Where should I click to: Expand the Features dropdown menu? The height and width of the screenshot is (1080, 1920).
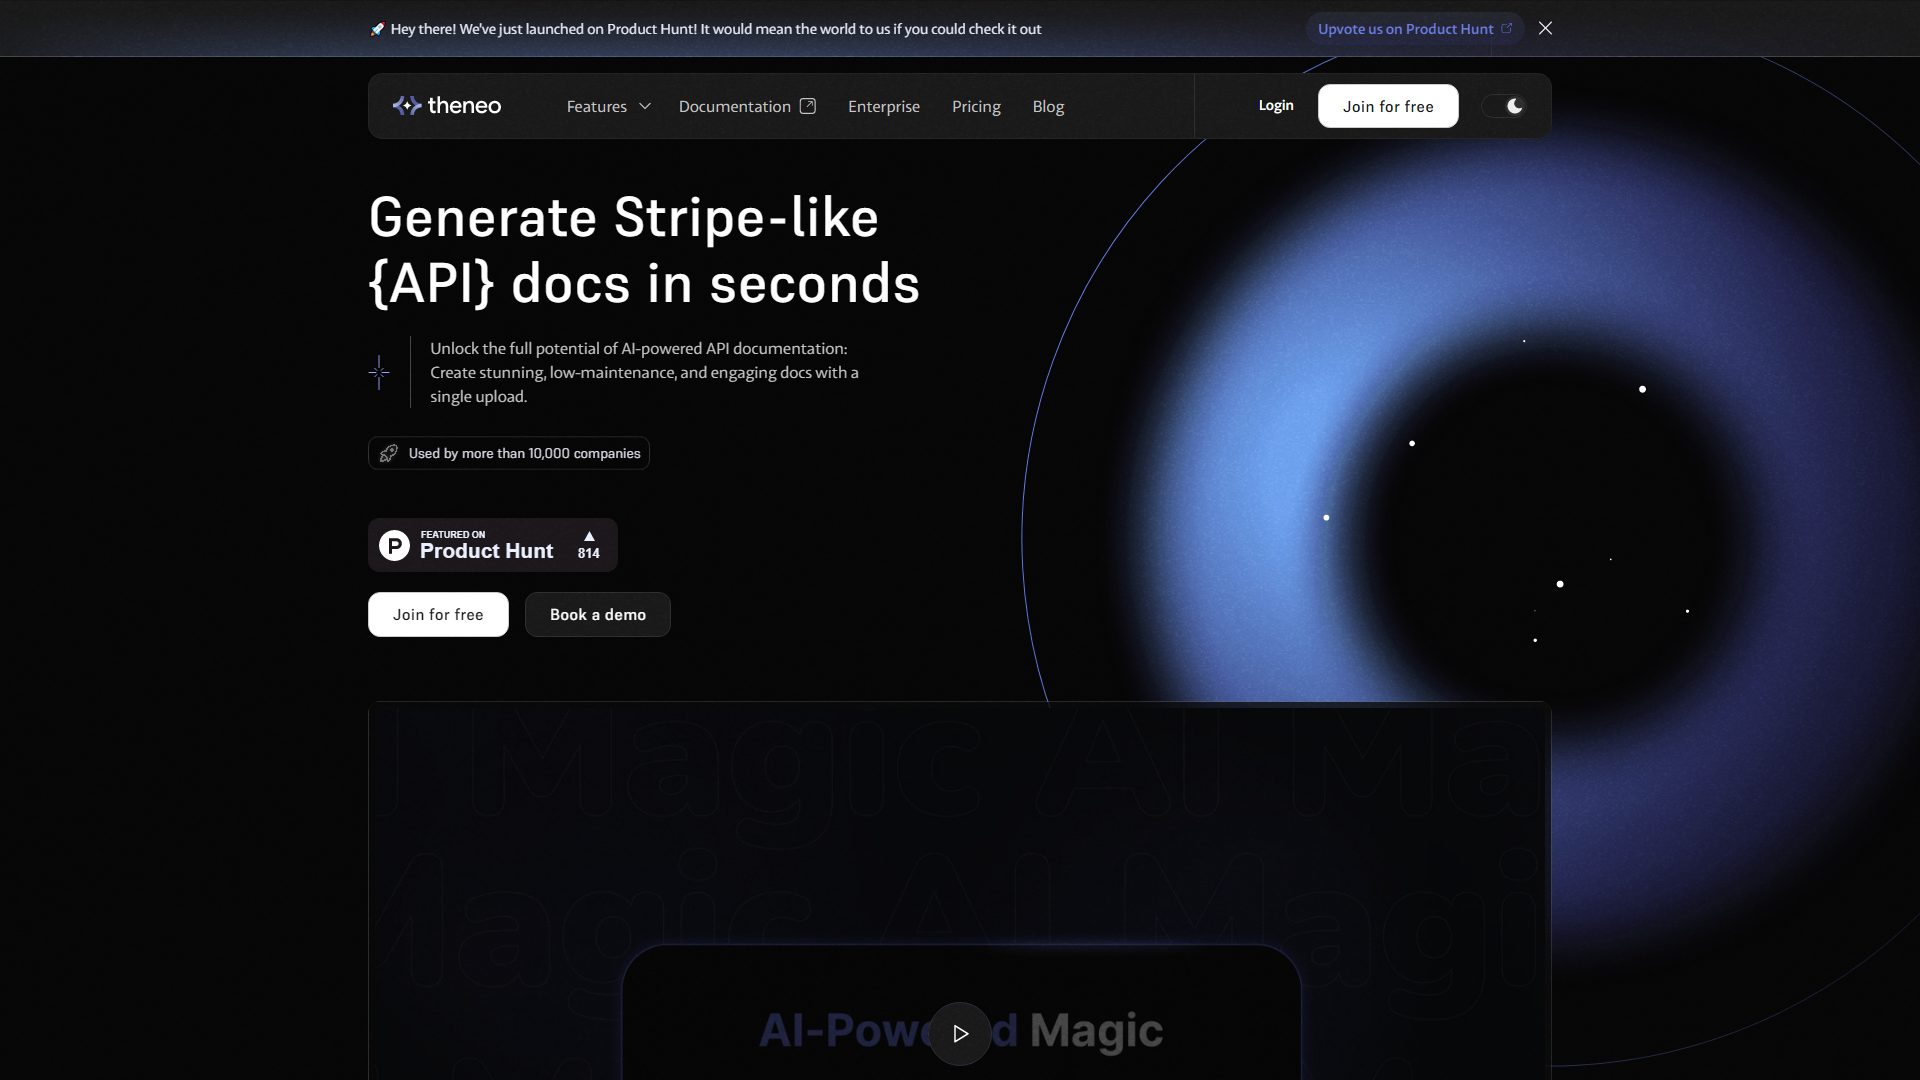[608, 105]
